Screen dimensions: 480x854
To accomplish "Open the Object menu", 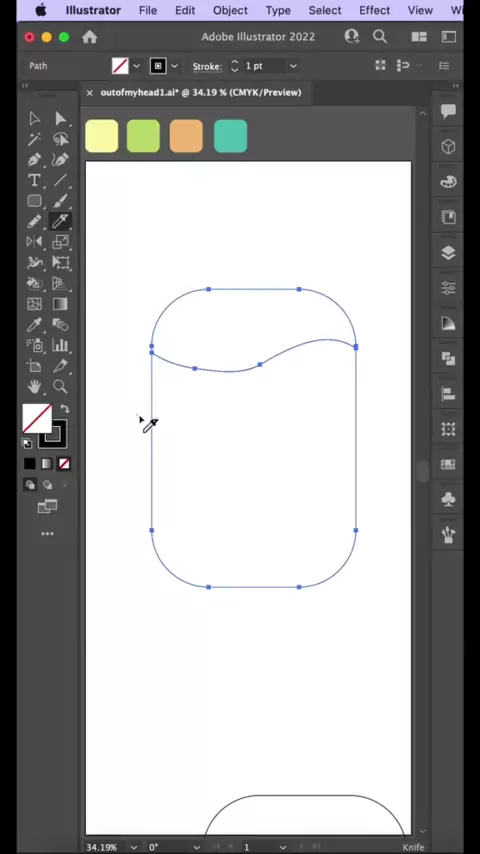I will click(230, 10).
